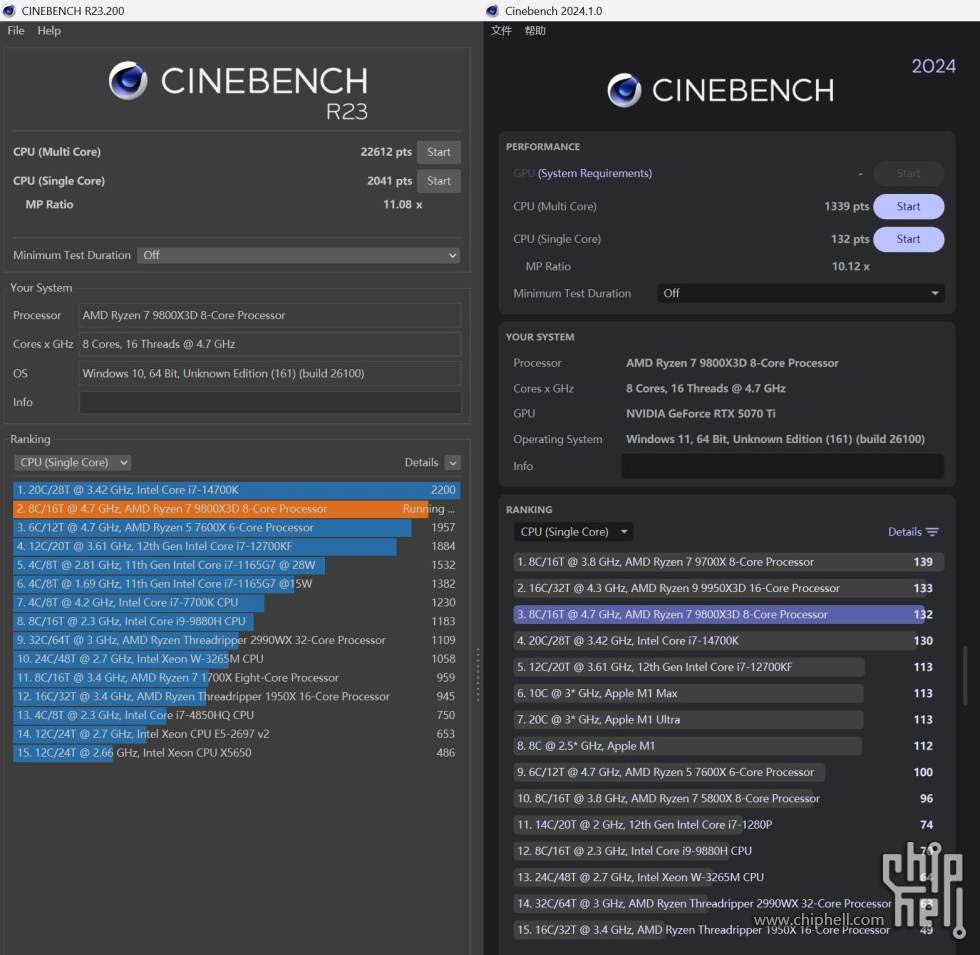Screen dimensions: 980x955
Task: Expand the R23 ranking Details dropdown arrow
Action: 453,462
